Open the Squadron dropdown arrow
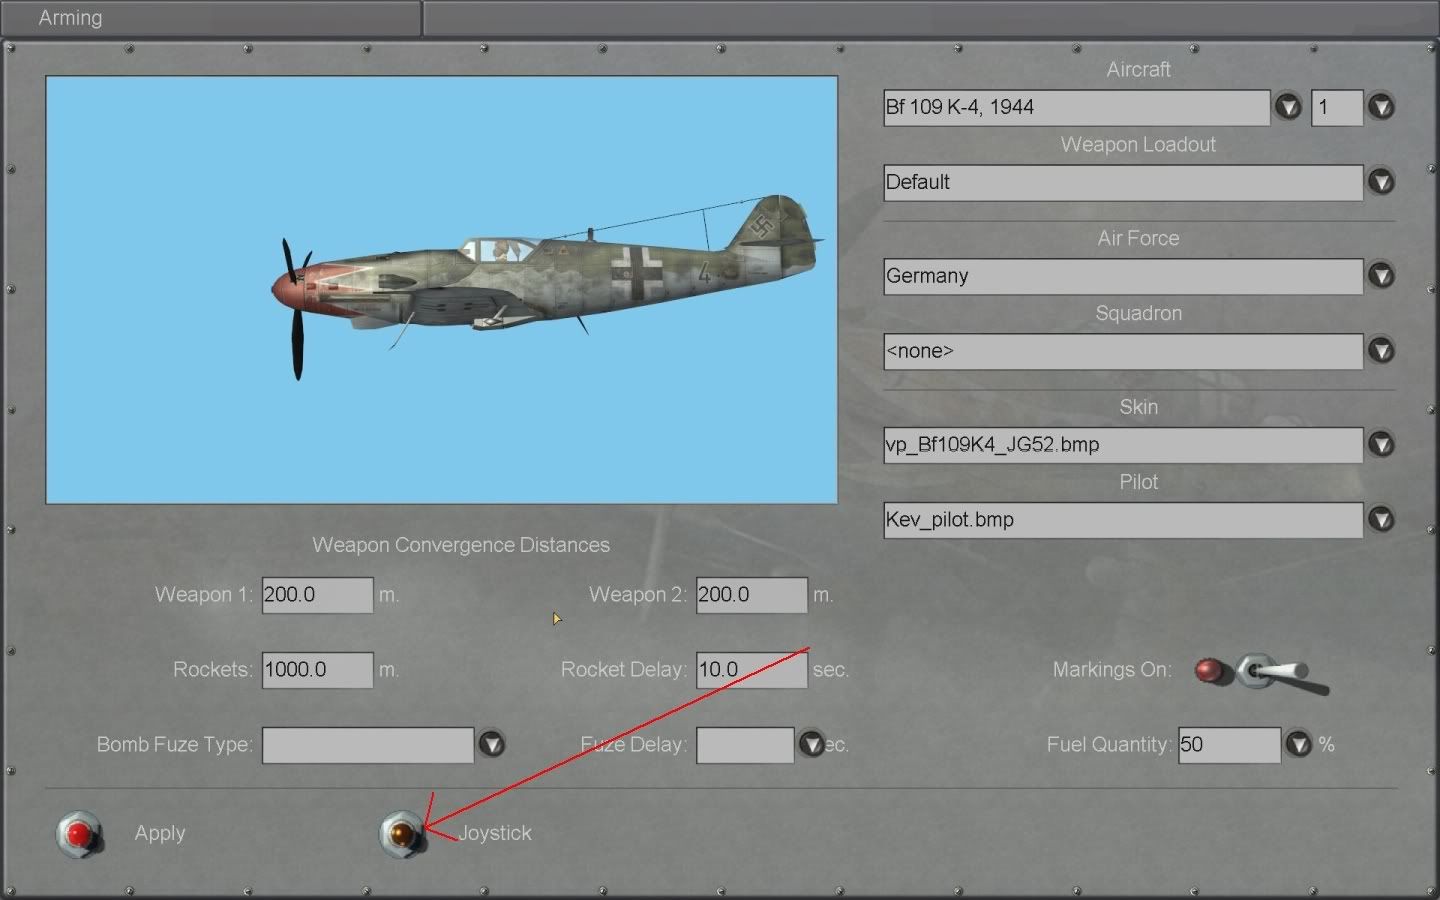1440x900 pixels. click(x=1381, y=350)
